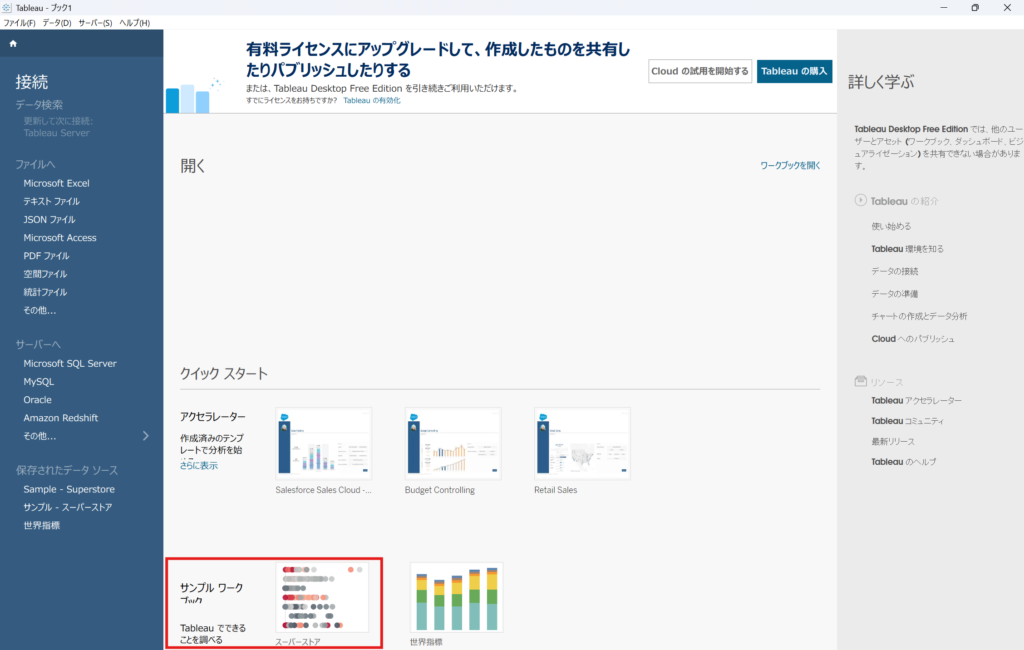
Task: Click the play icon beside Tableau の紹介
Action: (860, 201)
